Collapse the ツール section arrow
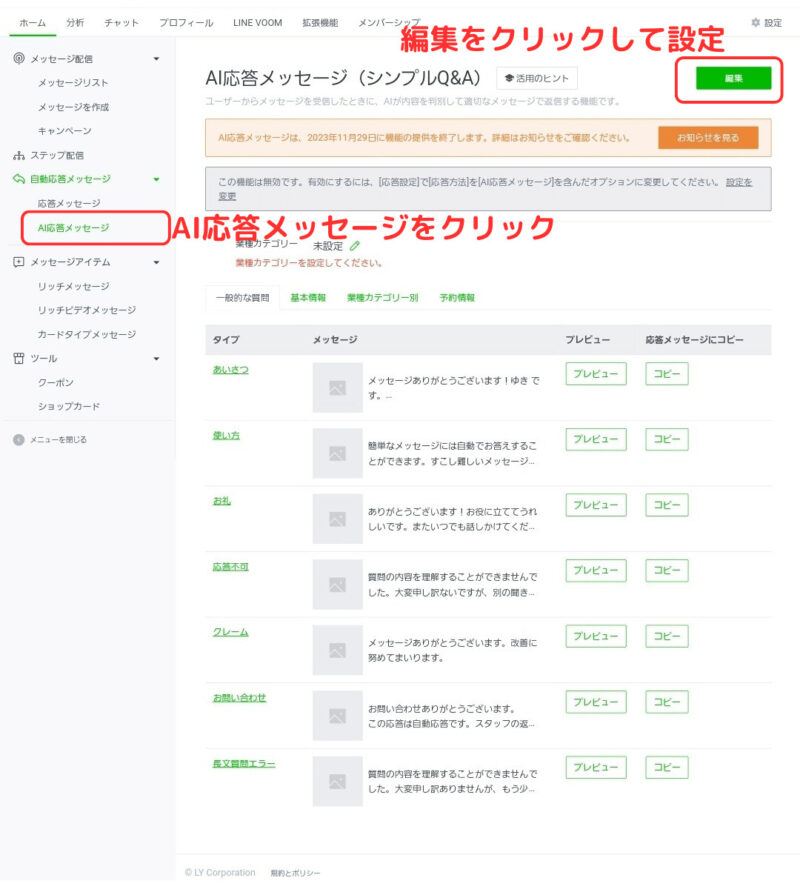This screenshot has height=892, width=800. pos(156,359)
